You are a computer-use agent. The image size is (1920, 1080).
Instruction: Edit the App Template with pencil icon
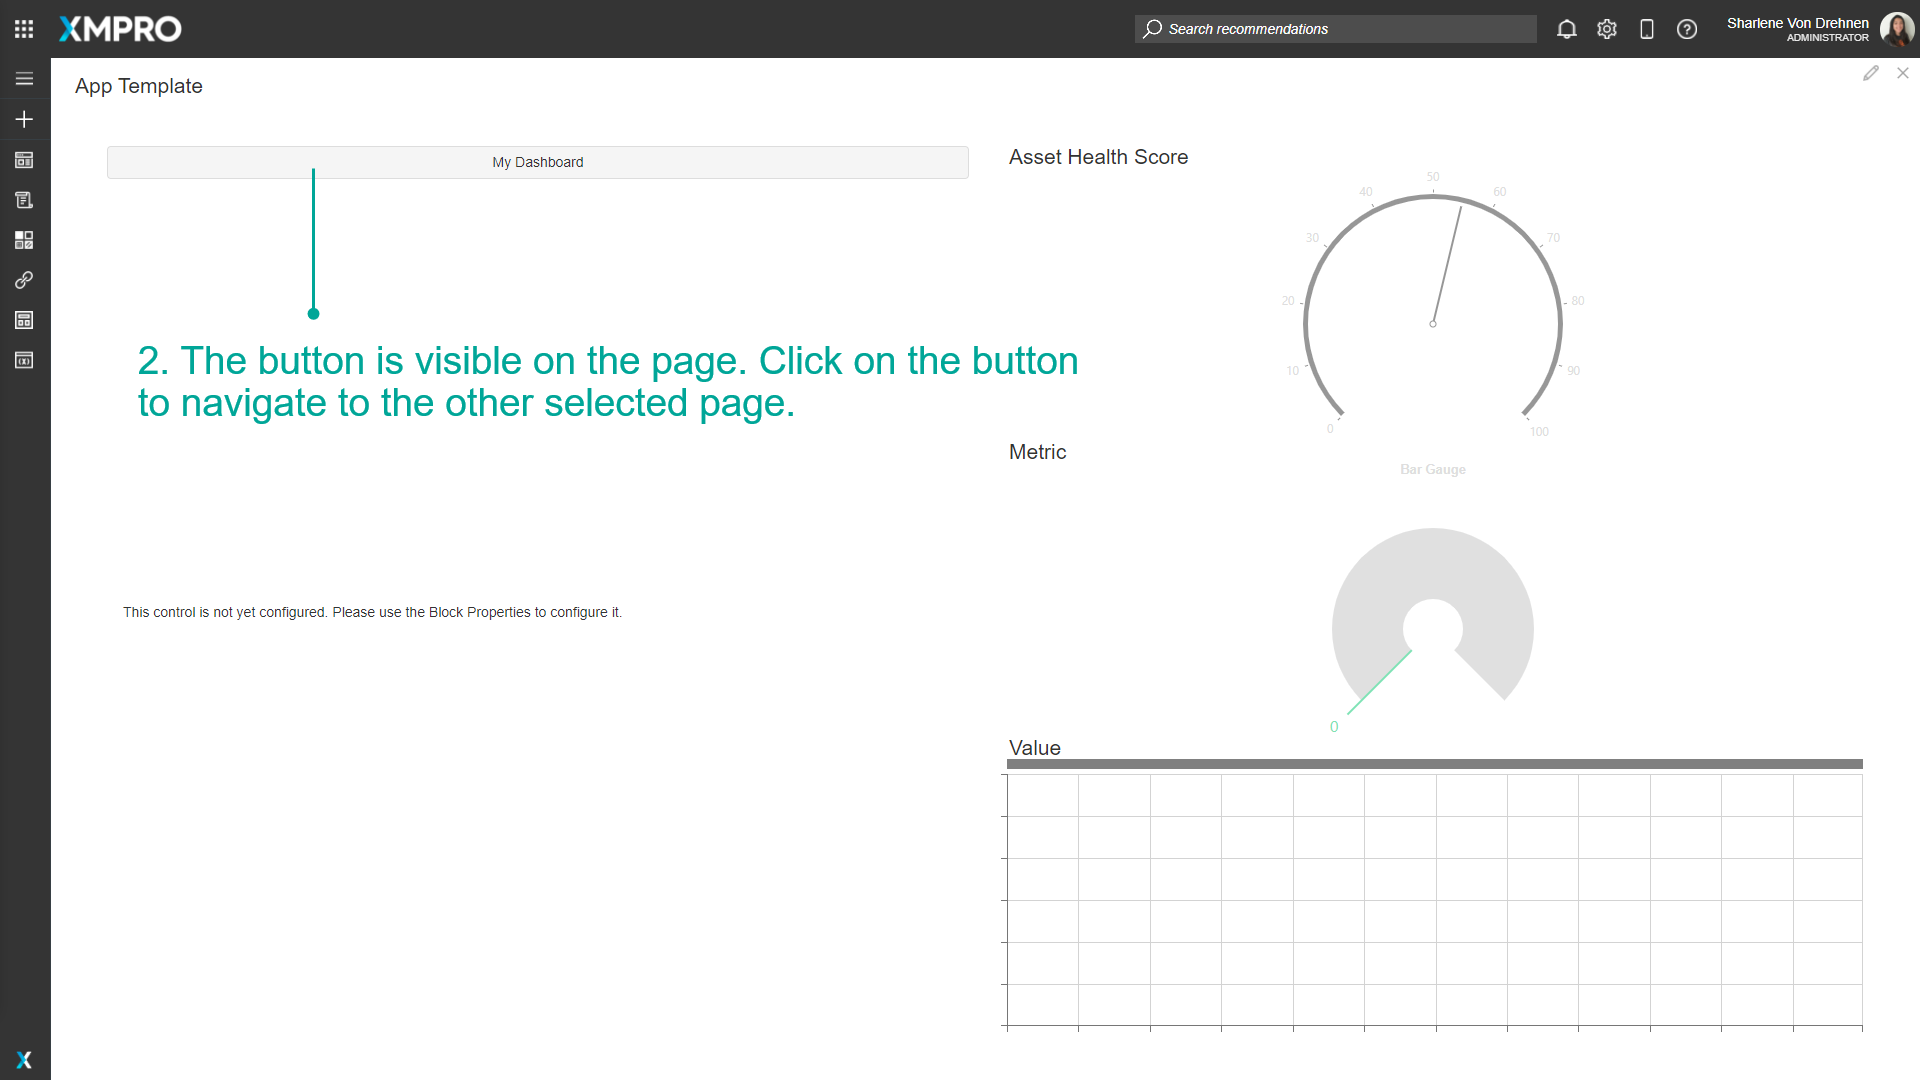pos(1871,73)
